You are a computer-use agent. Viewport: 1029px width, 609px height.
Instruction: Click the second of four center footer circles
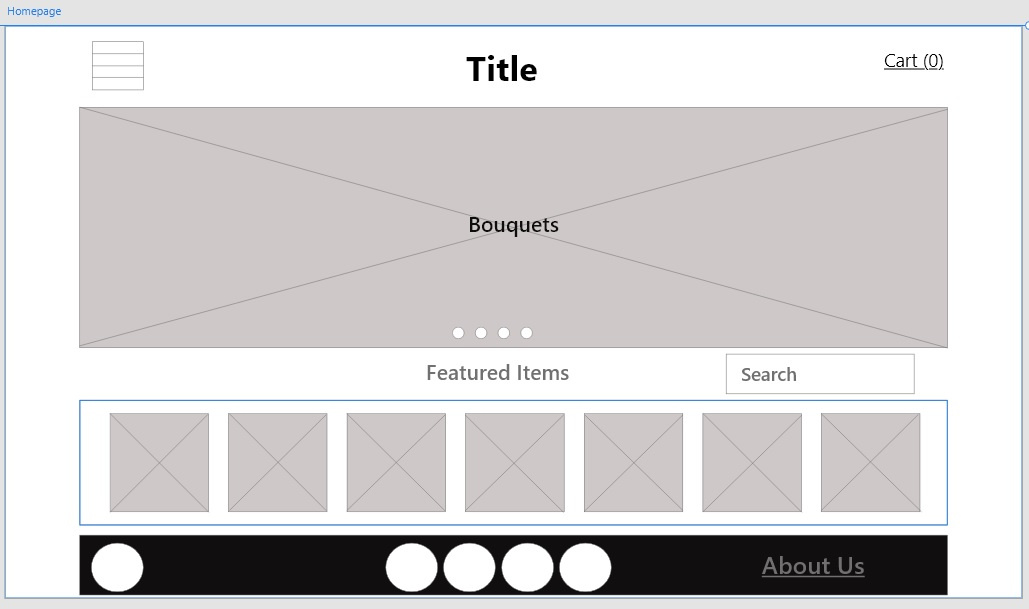coord(469,567)
